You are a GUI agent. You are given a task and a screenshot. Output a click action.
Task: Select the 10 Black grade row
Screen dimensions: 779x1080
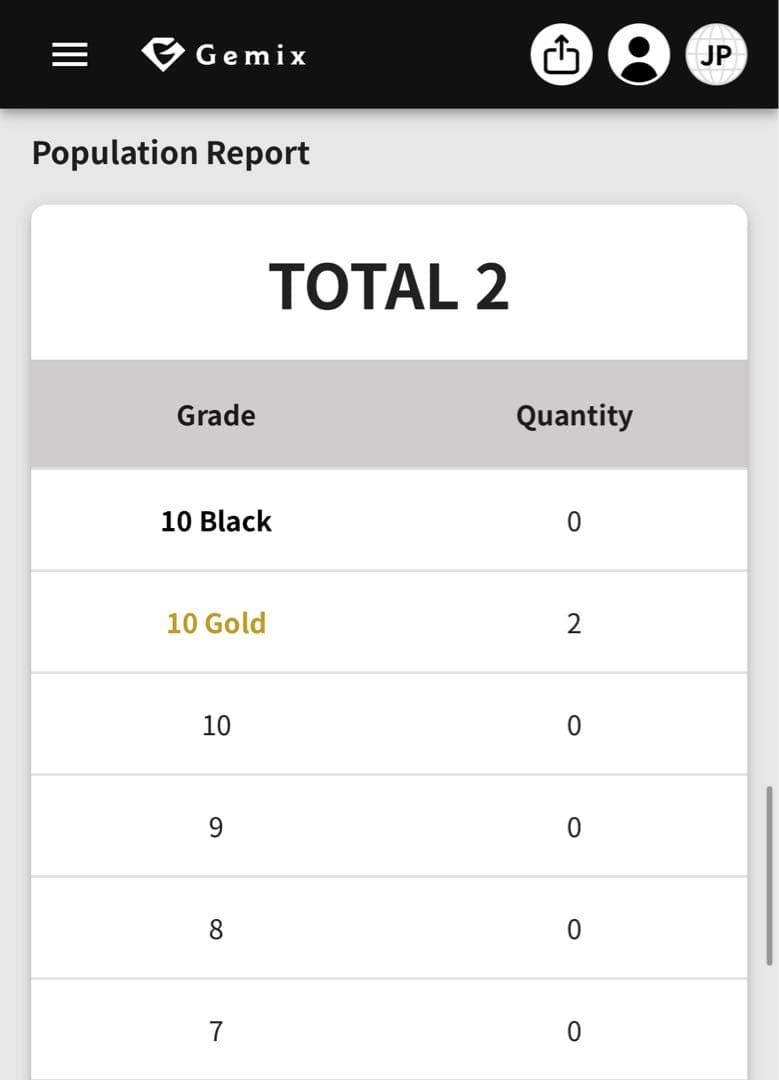pyautogui.click(x=216, y=521)
